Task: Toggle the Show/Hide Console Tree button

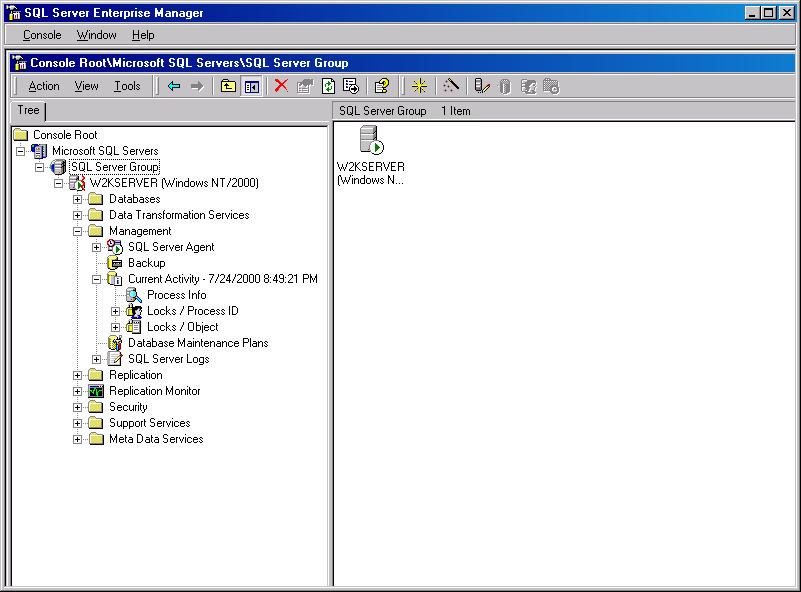Action: tap(251, 86)
